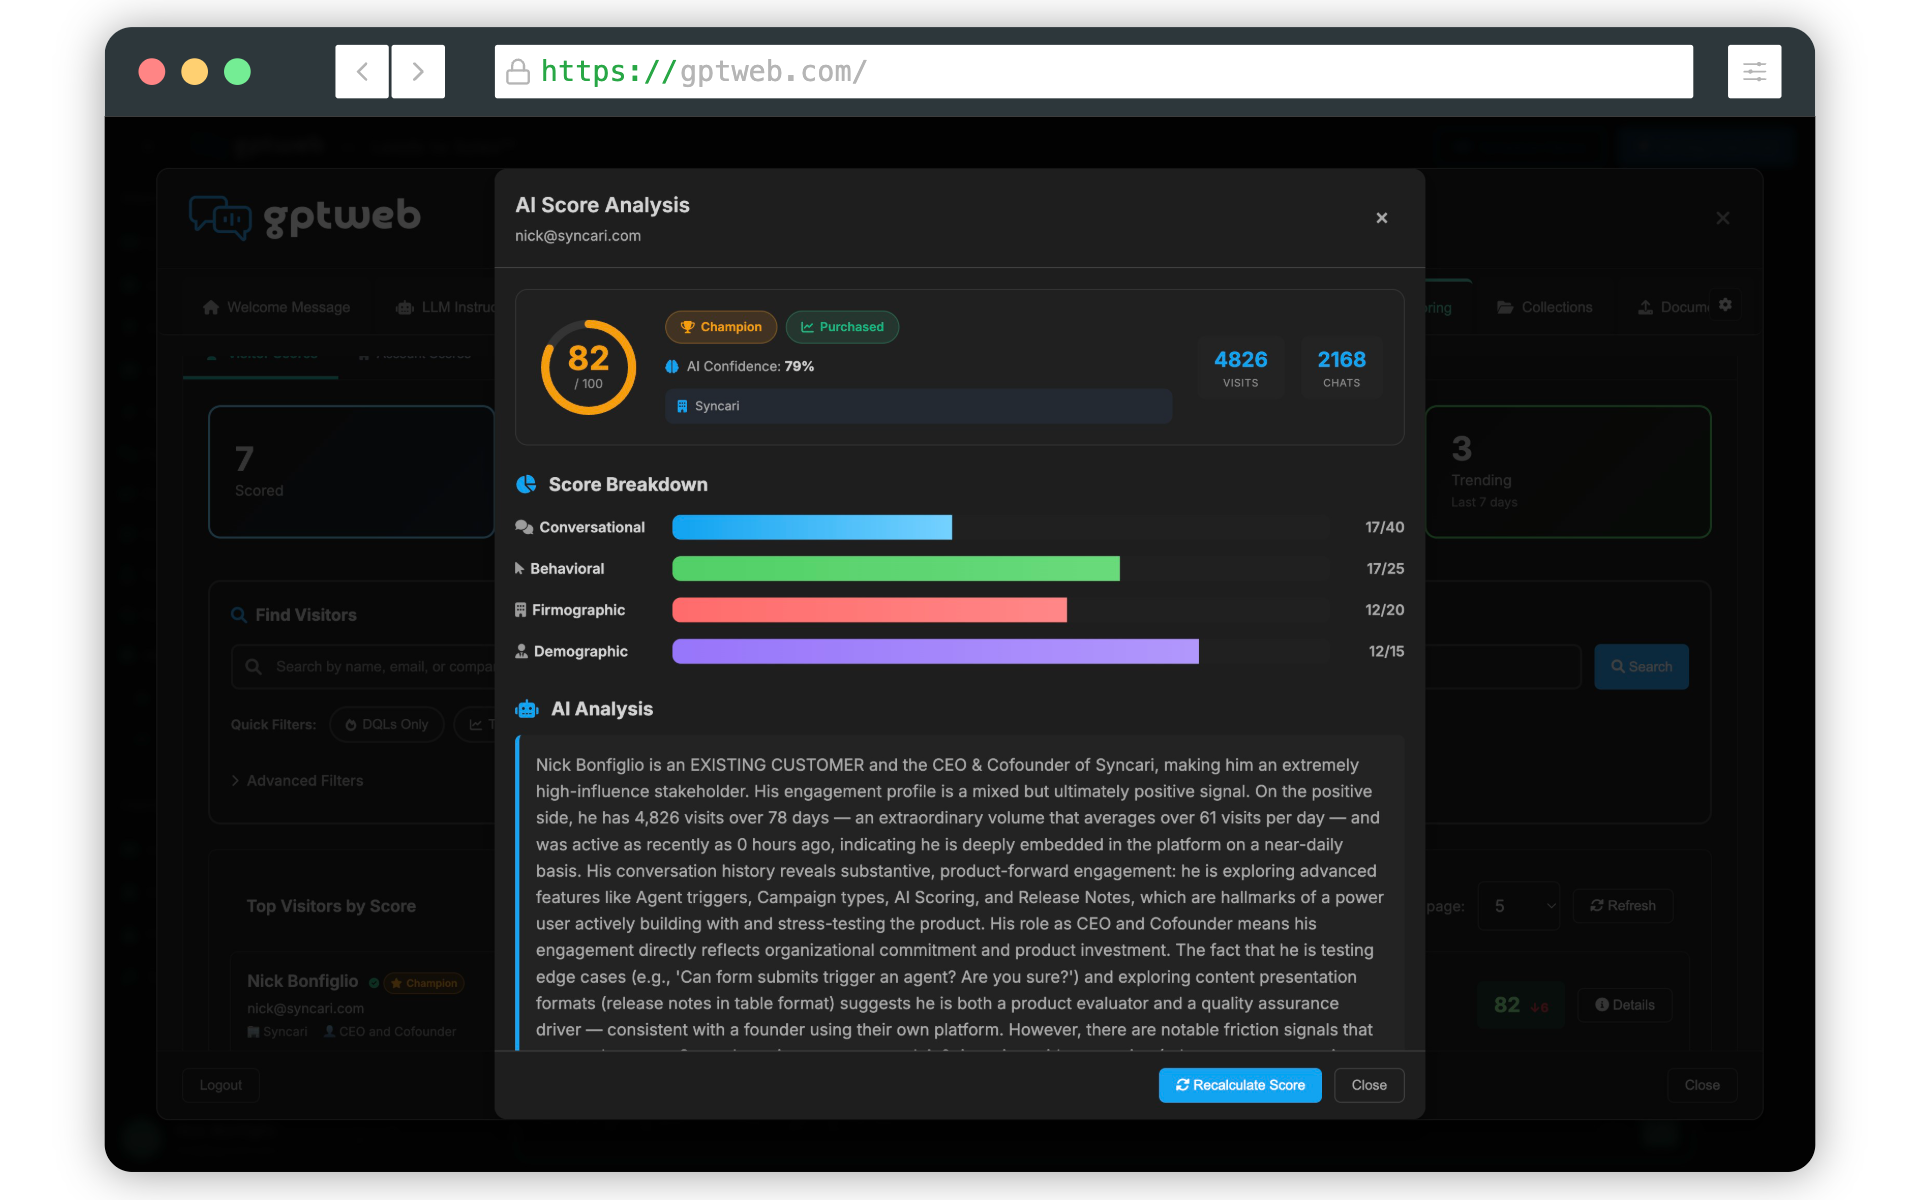This screenshot has width=1920, height=1200.
Task: Expand Advanced Filters
Action: click(298, 781)
